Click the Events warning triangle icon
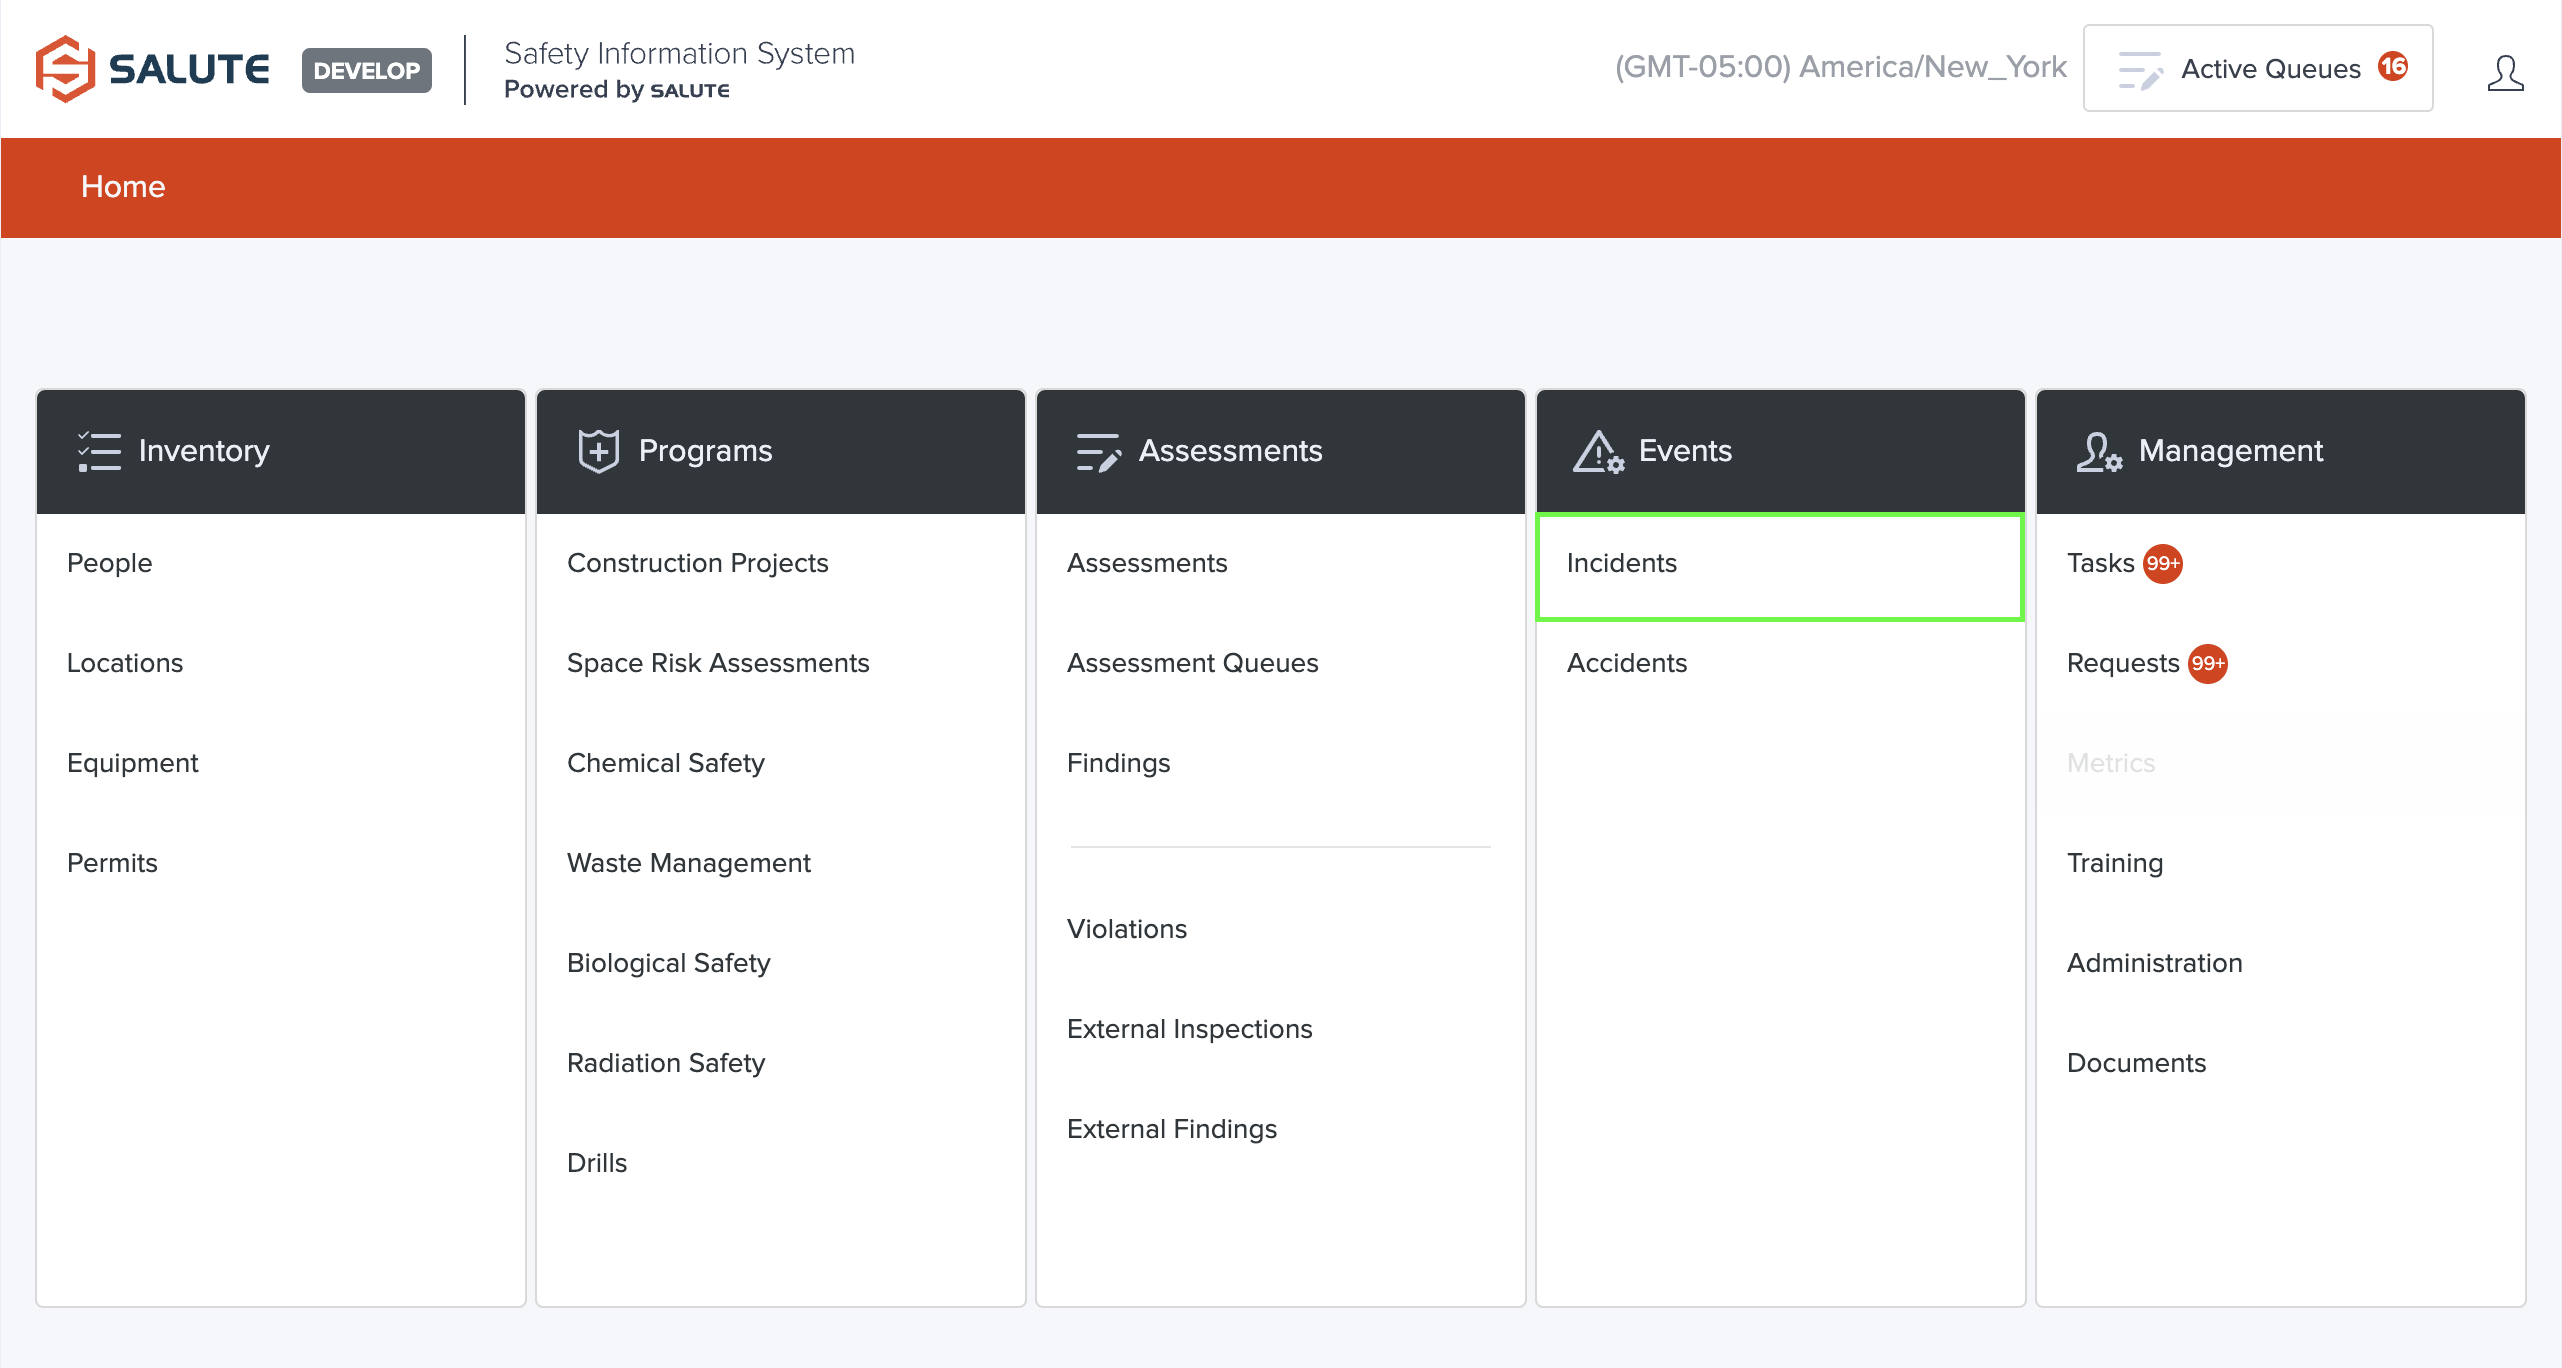Screen dimensions: 2562x1368 (x=1597, y=452)
